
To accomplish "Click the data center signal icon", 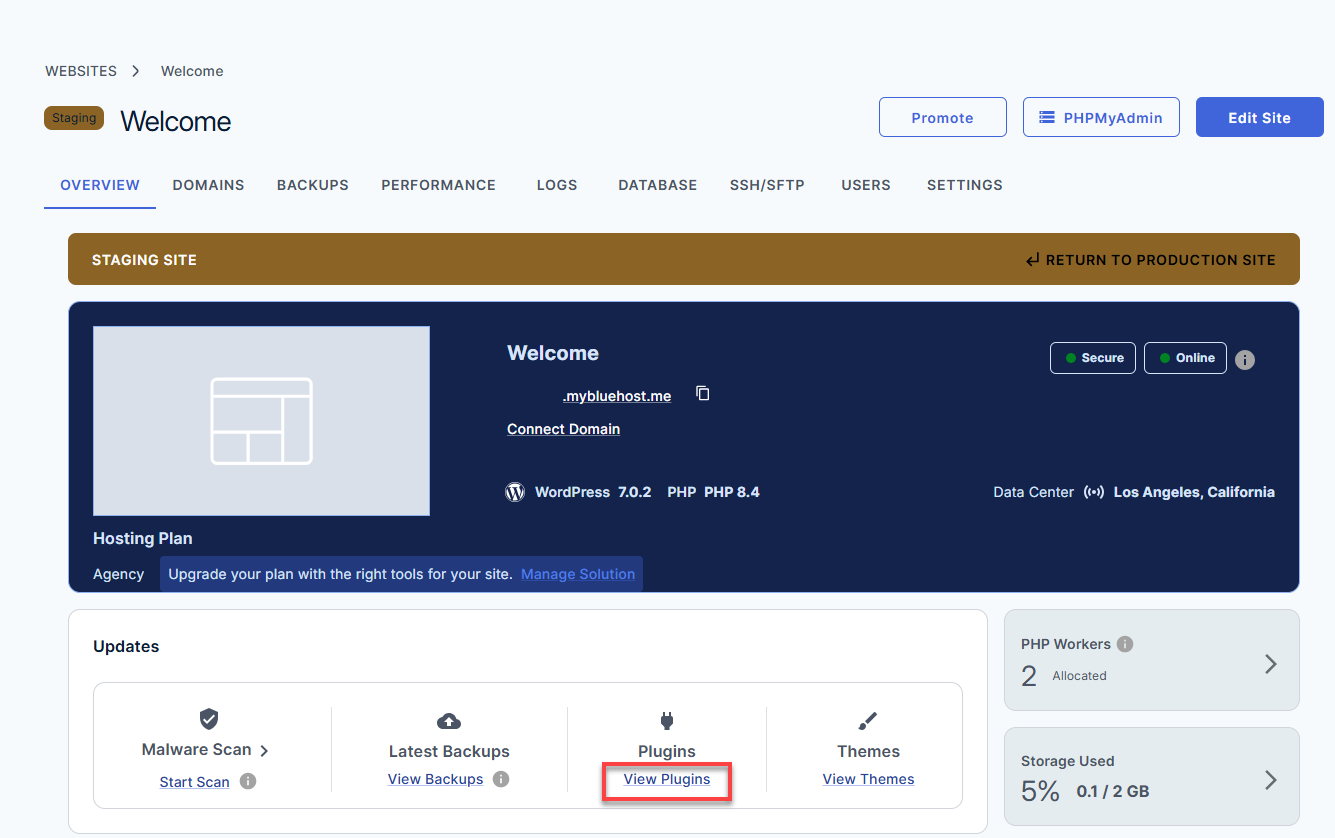I will coord(1094,492).
